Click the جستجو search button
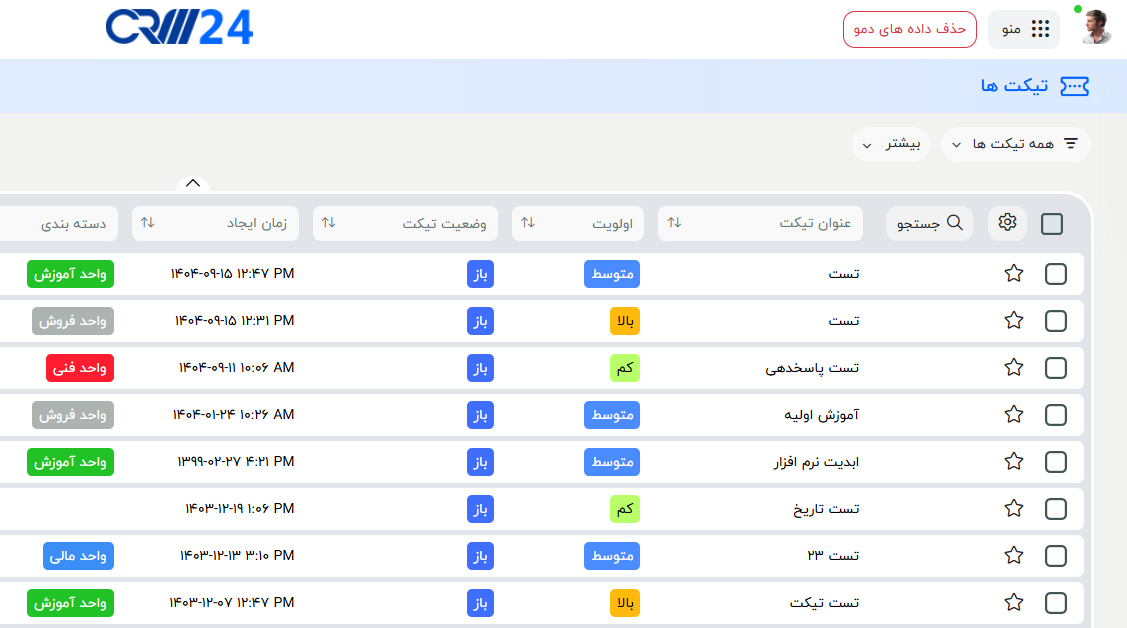This screenshot has width=1127, height=628. point(929,223)
